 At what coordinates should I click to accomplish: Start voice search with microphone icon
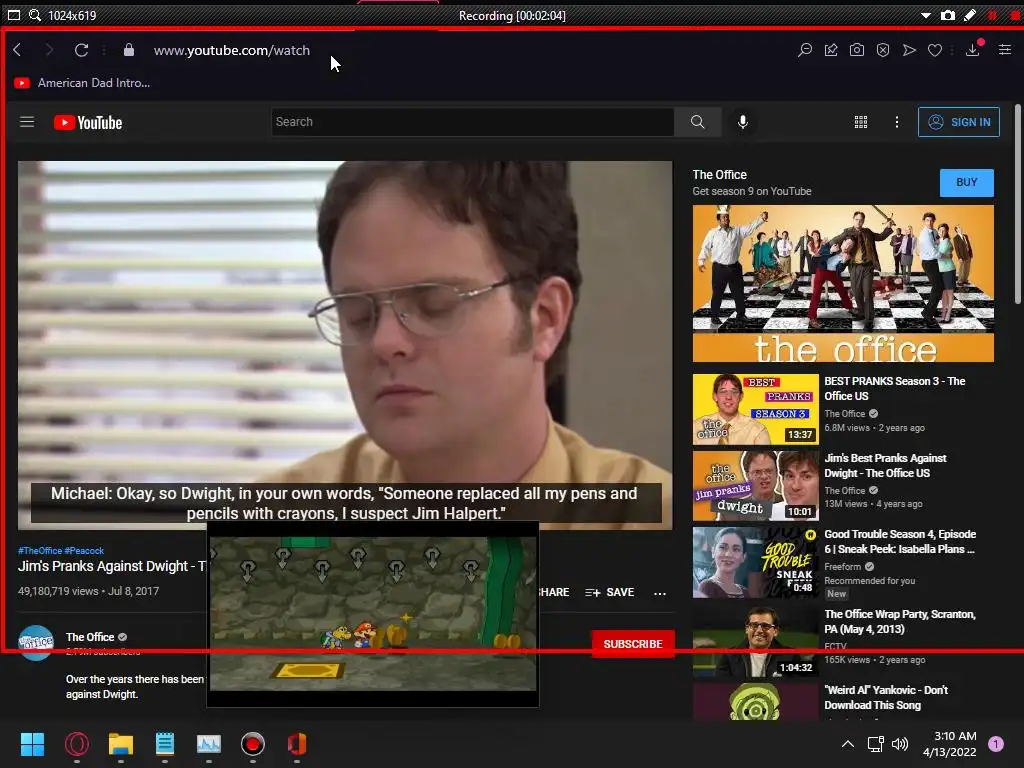point(743,122)
